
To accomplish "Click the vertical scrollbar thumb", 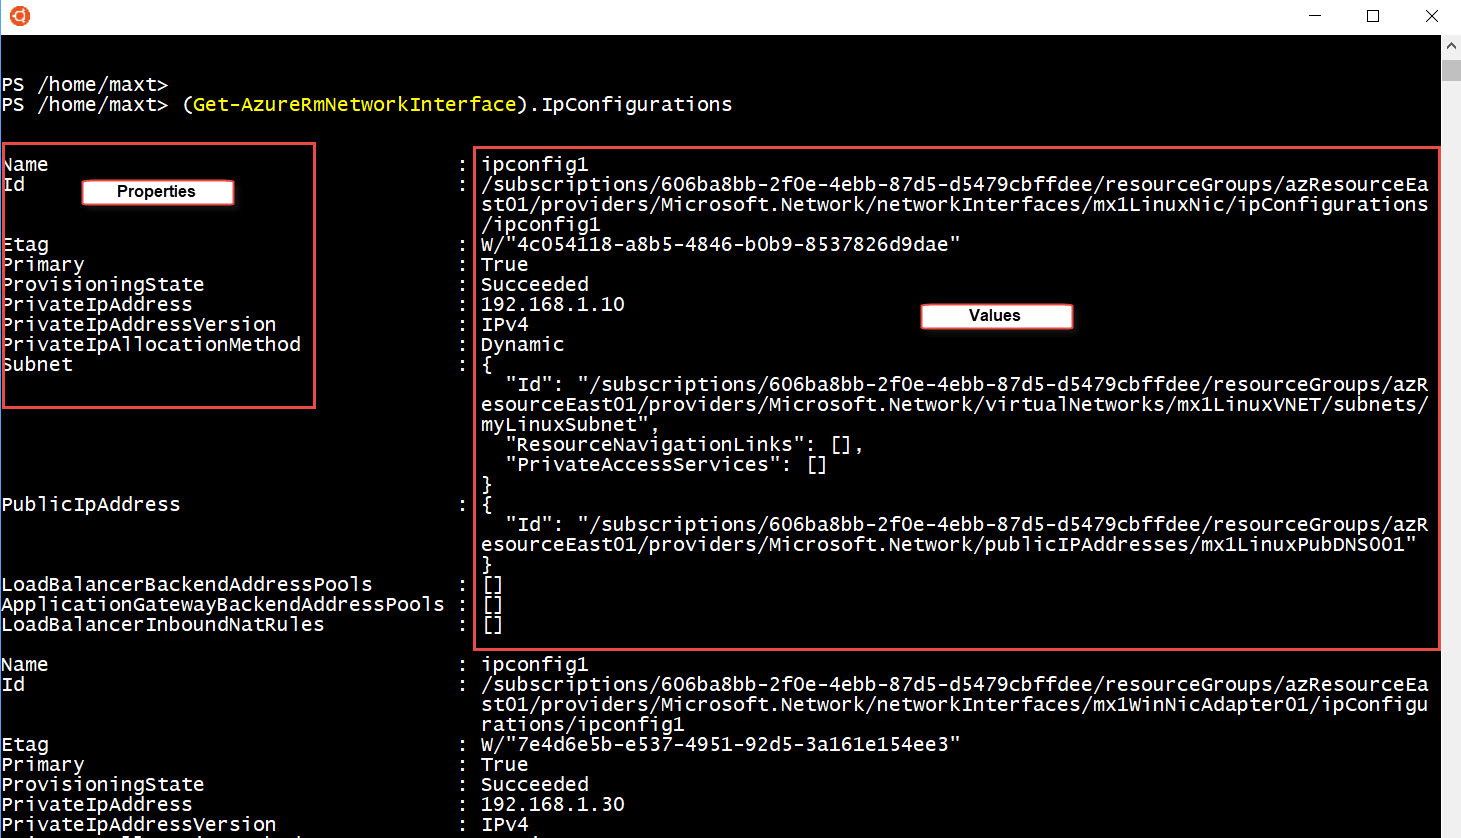I will point(1451,70).
